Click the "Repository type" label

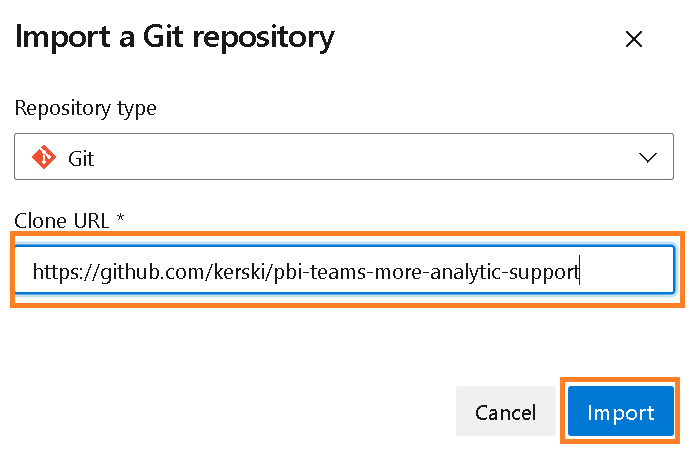(86, 108)
